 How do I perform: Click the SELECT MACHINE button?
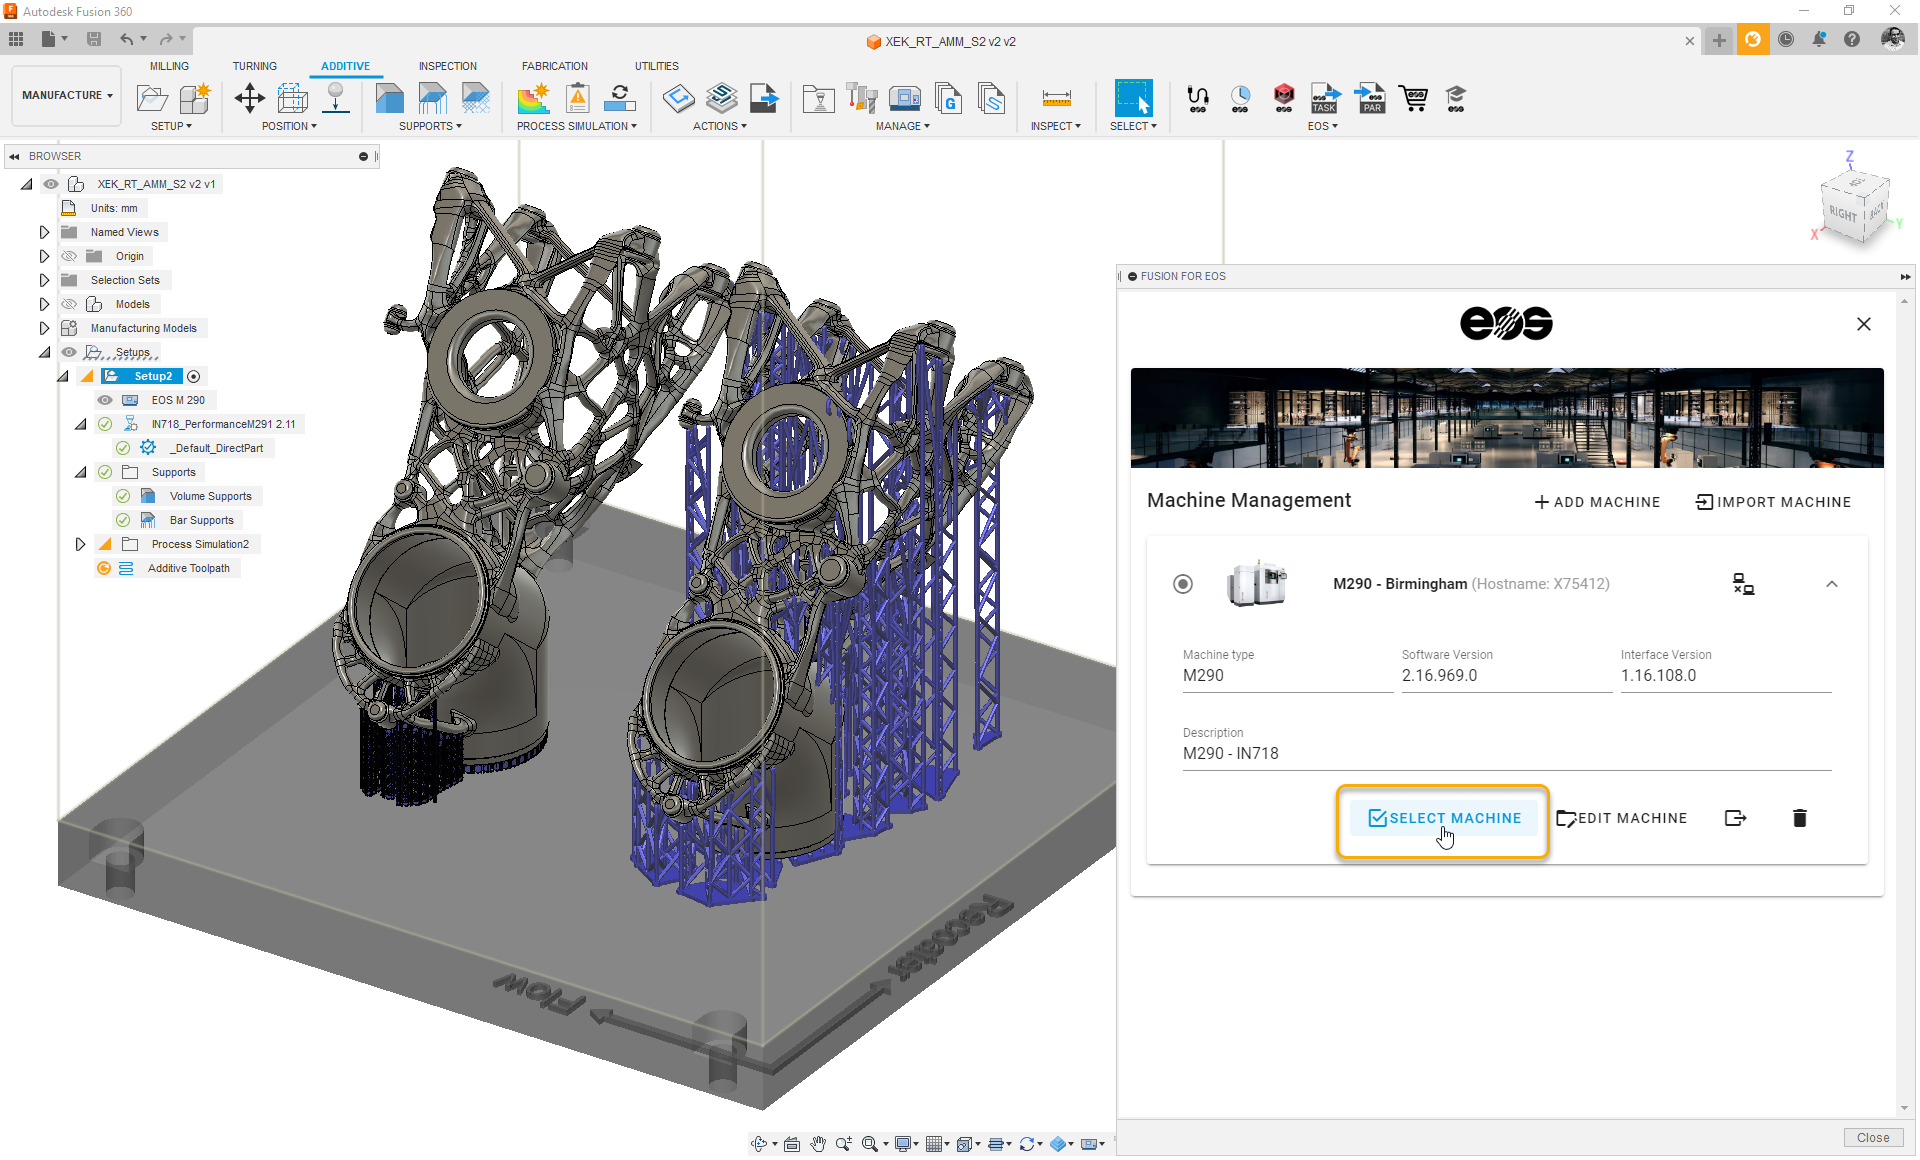[x=1444, y=818]
